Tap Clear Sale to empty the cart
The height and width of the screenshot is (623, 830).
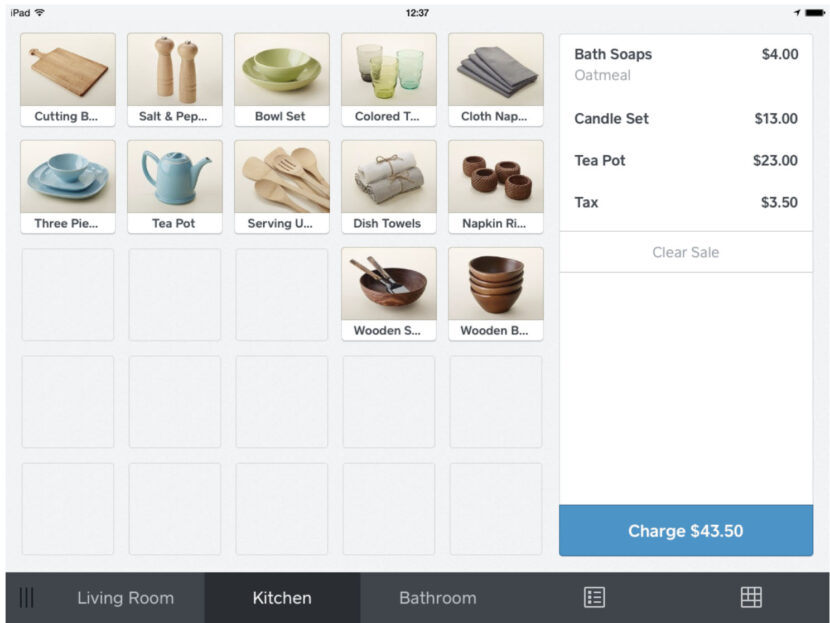pos(686,252)
